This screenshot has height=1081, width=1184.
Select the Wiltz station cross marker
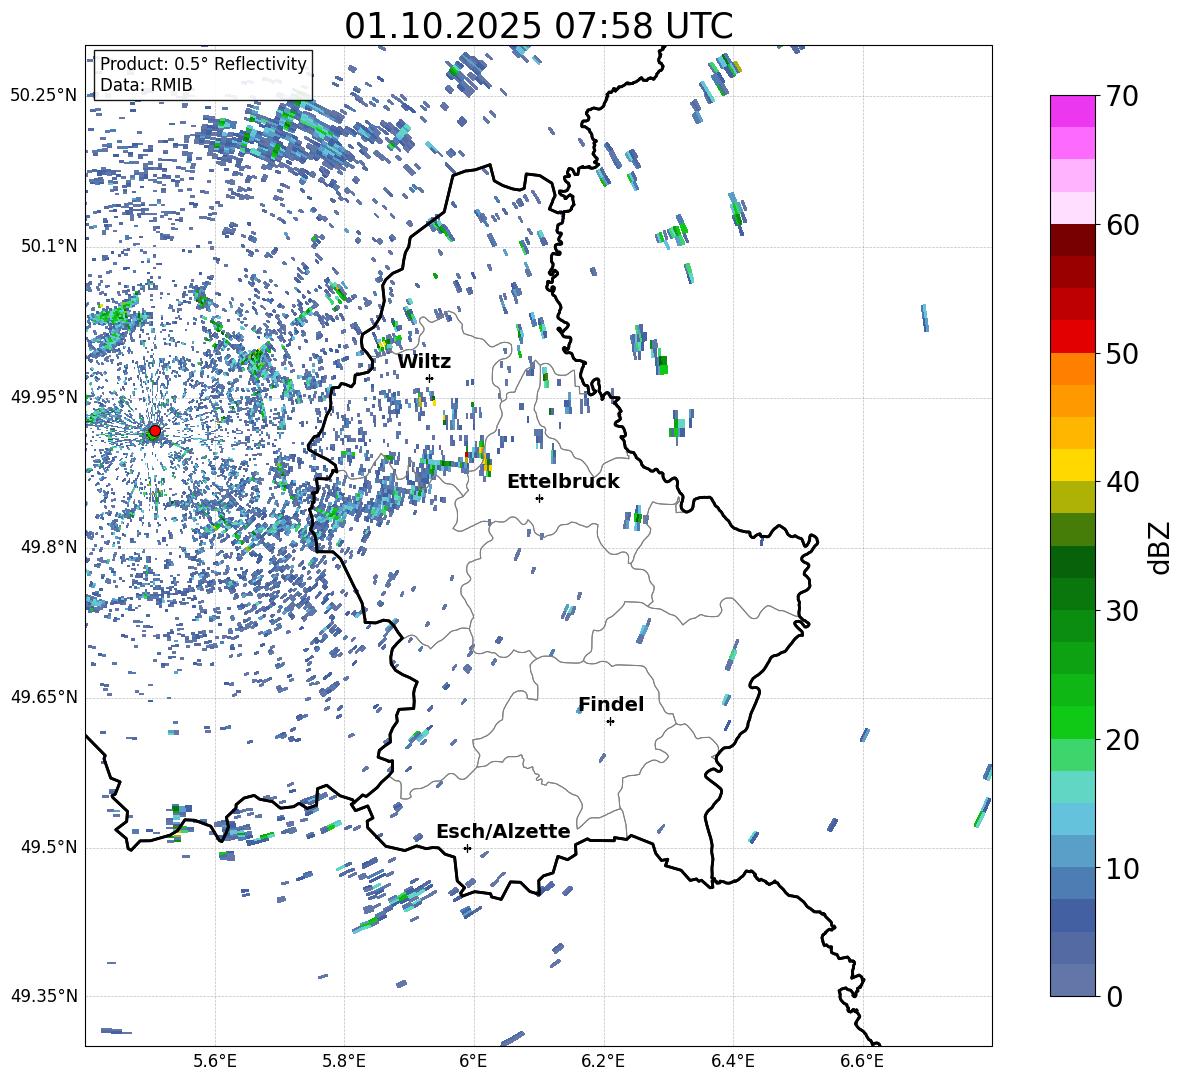coord(429,378)
